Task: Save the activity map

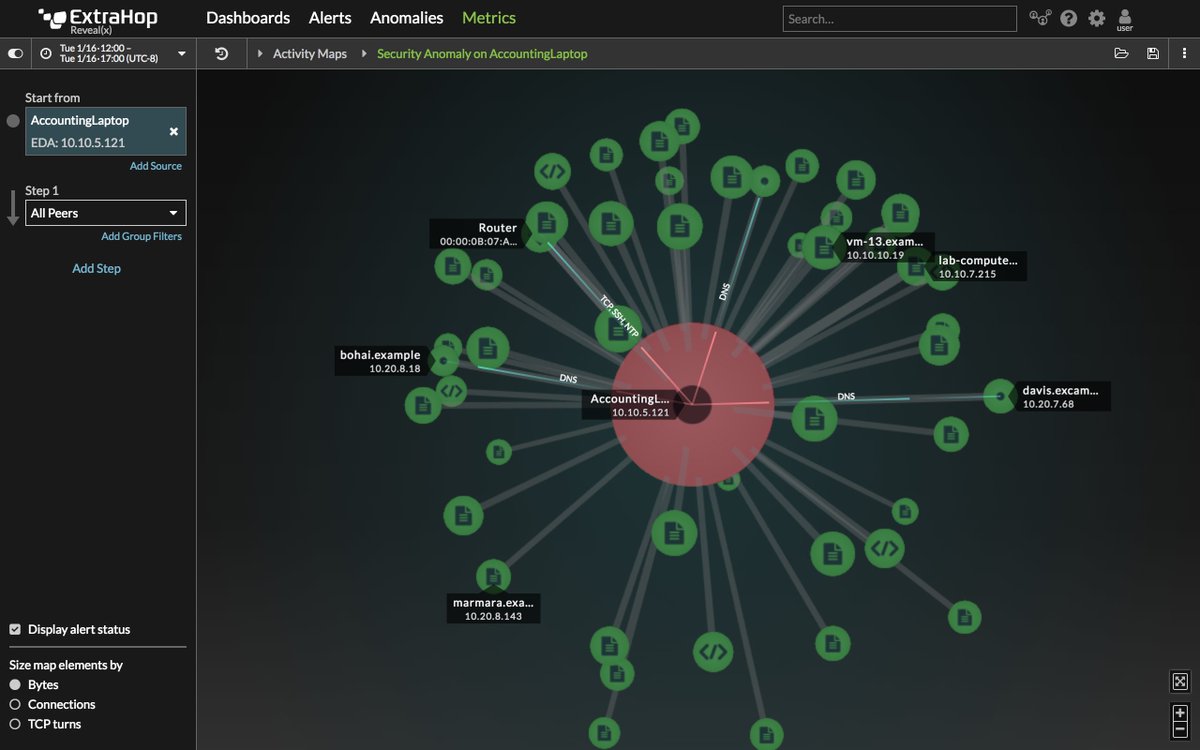Action: tap(1153, 54)
